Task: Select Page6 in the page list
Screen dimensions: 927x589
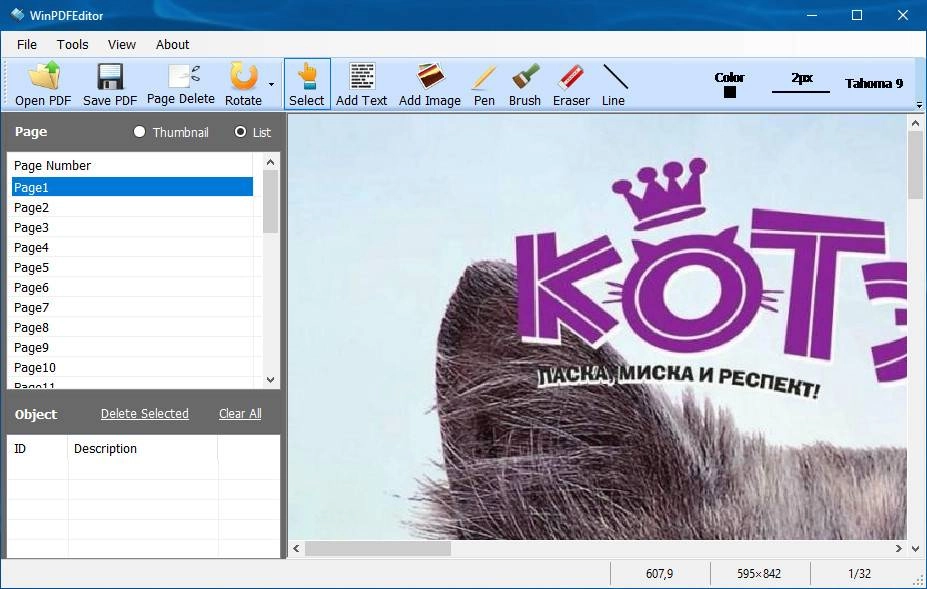Action: 132,288
